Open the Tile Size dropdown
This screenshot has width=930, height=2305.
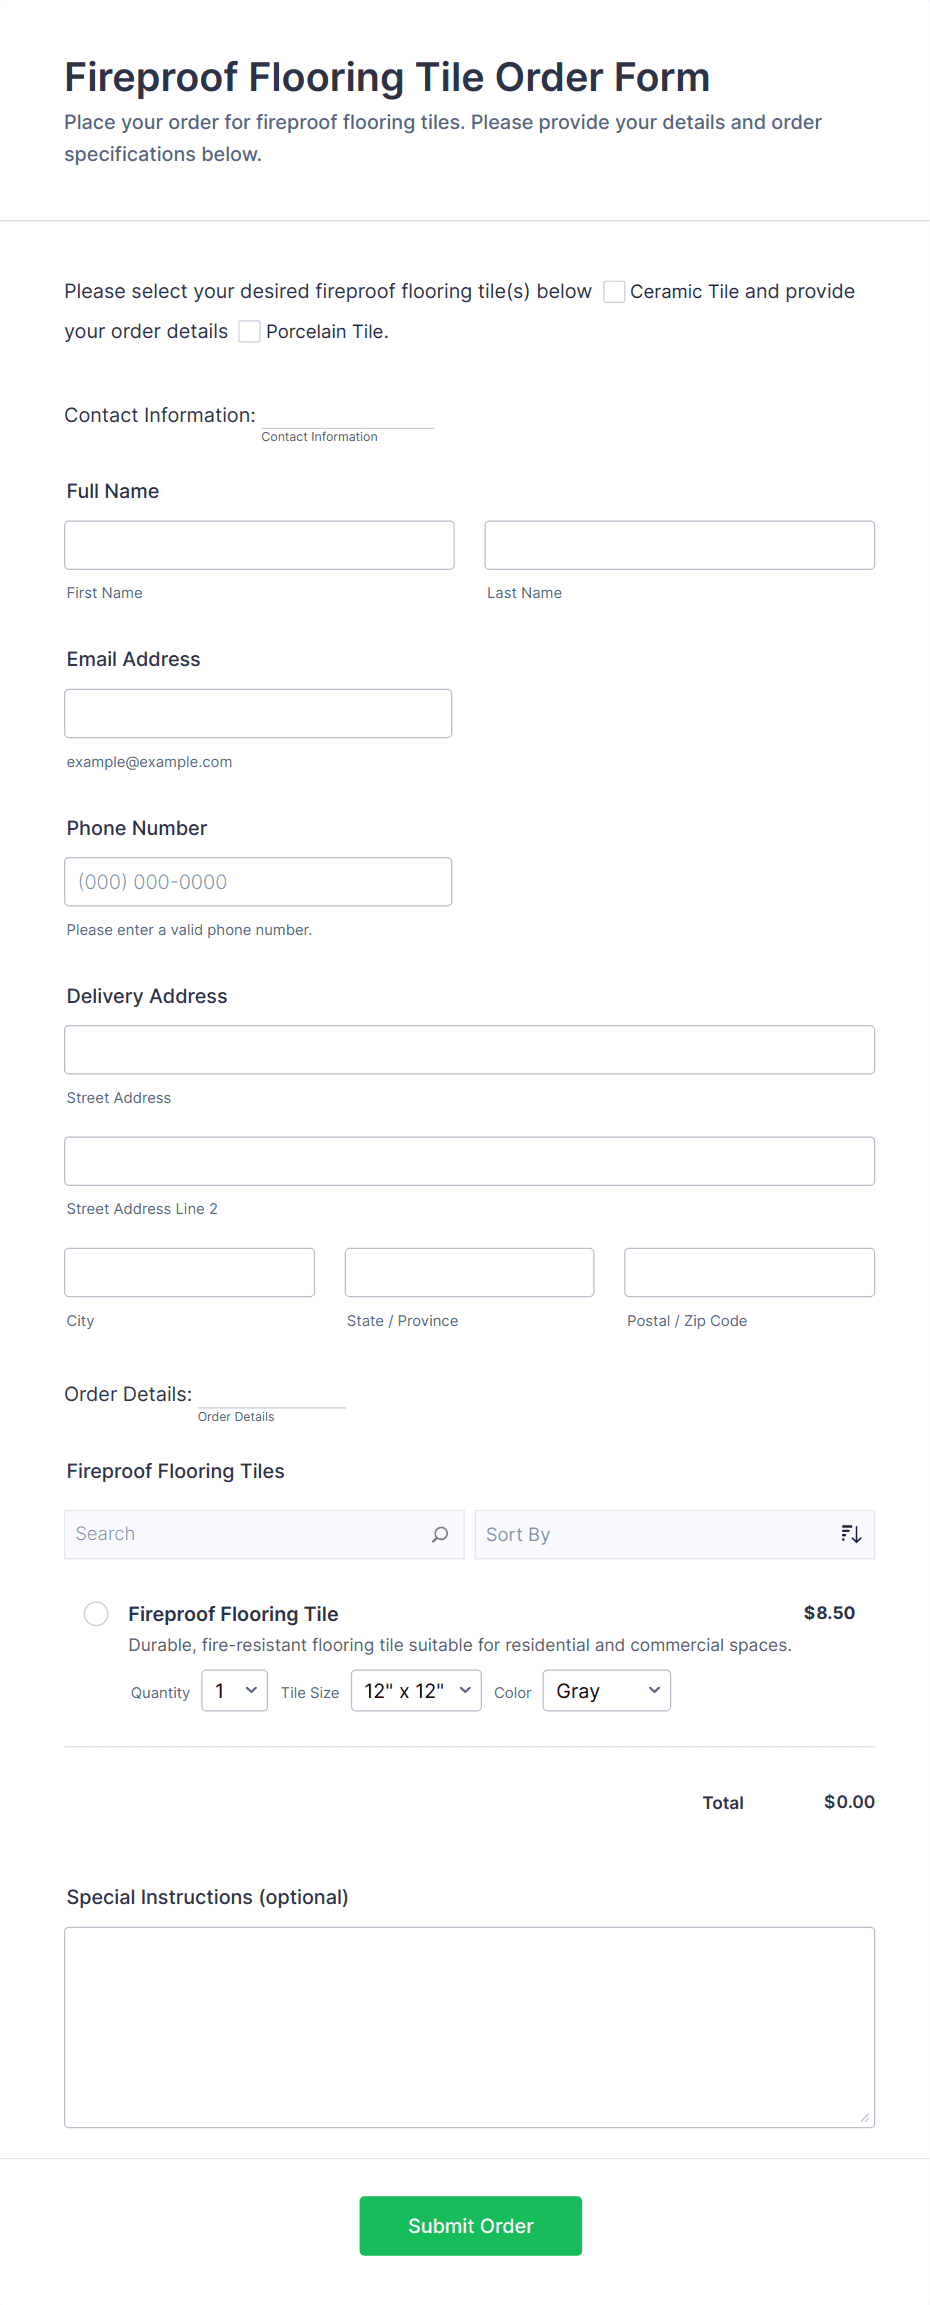click(x=416, y=1691)
